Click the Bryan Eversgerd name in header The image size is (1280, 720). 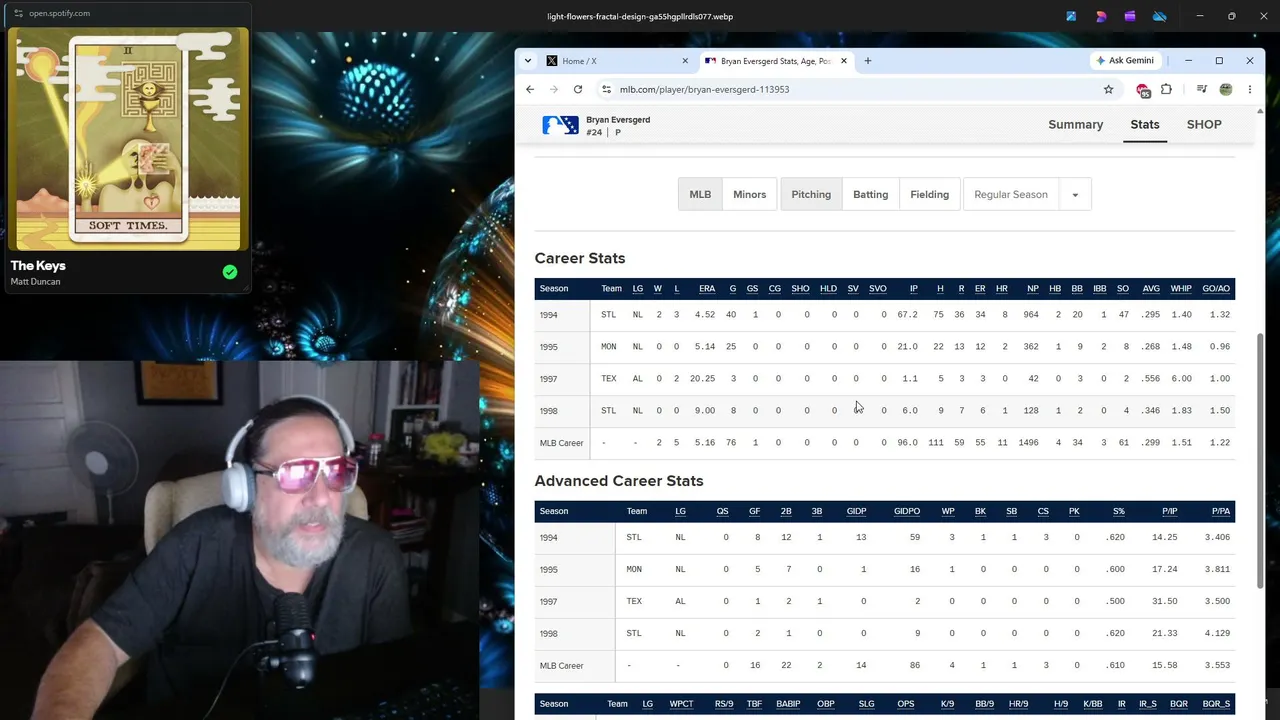pos(618,120)
